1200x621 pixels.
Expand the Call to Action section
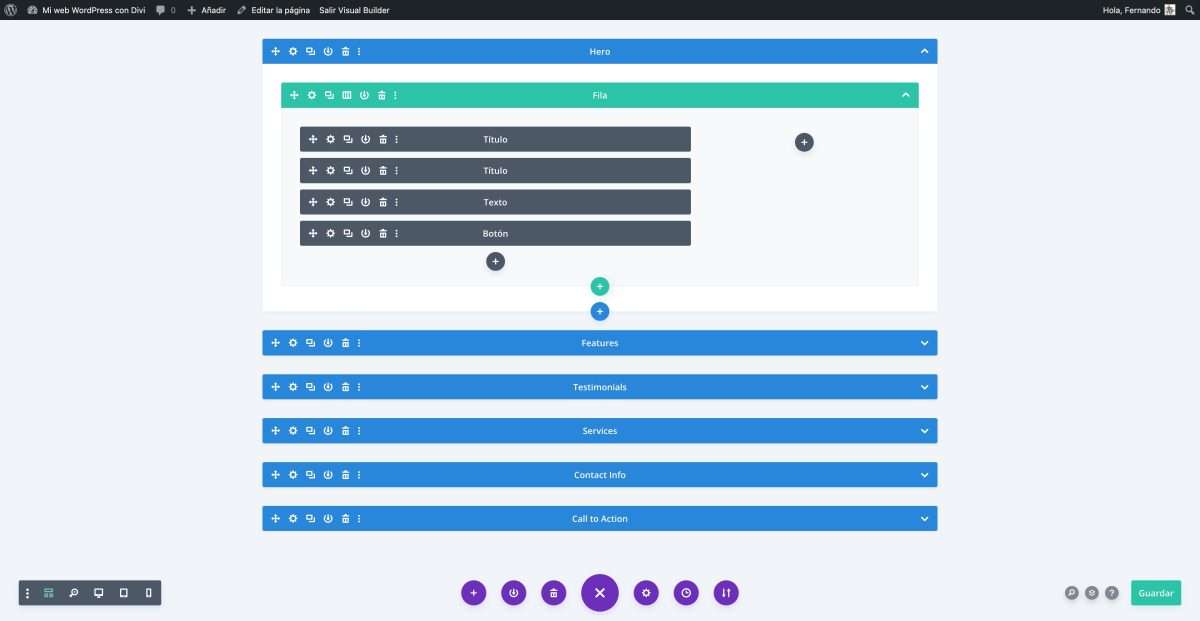[x=924, y=518]
